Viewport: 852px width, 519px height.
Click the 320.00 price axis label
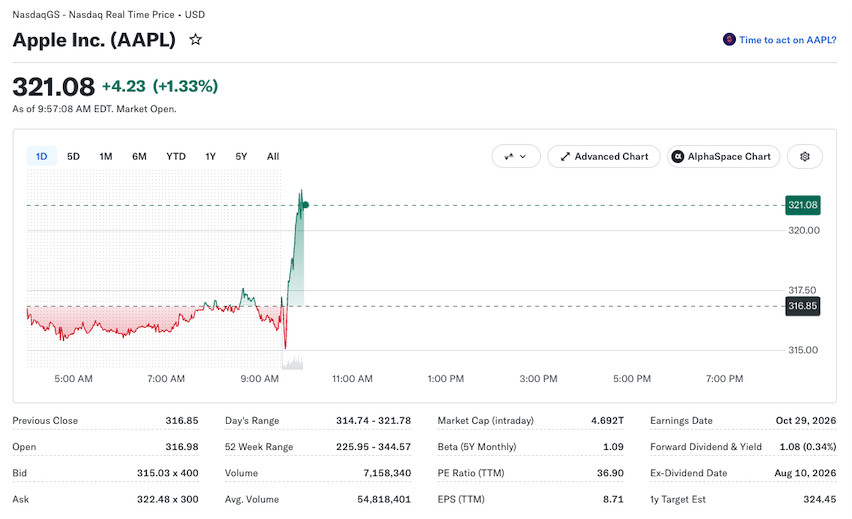tap(804, 230)
